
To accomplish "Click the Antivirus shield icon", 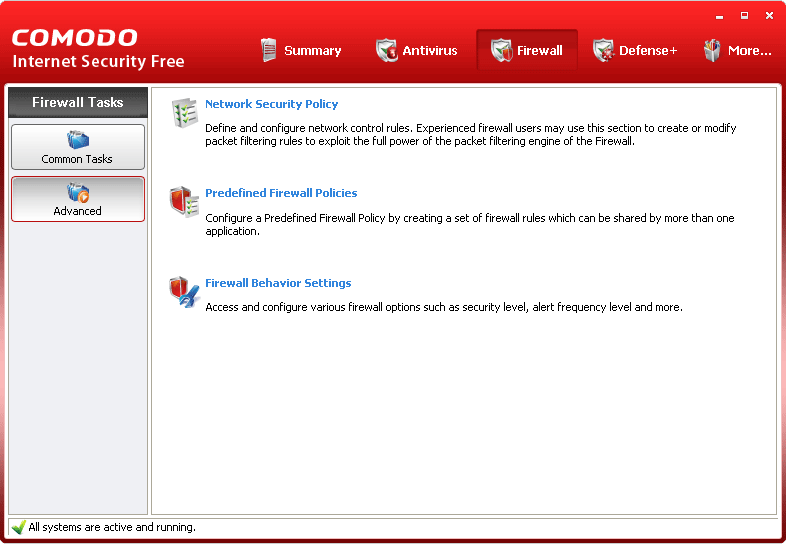I will [x=386, y=50].
